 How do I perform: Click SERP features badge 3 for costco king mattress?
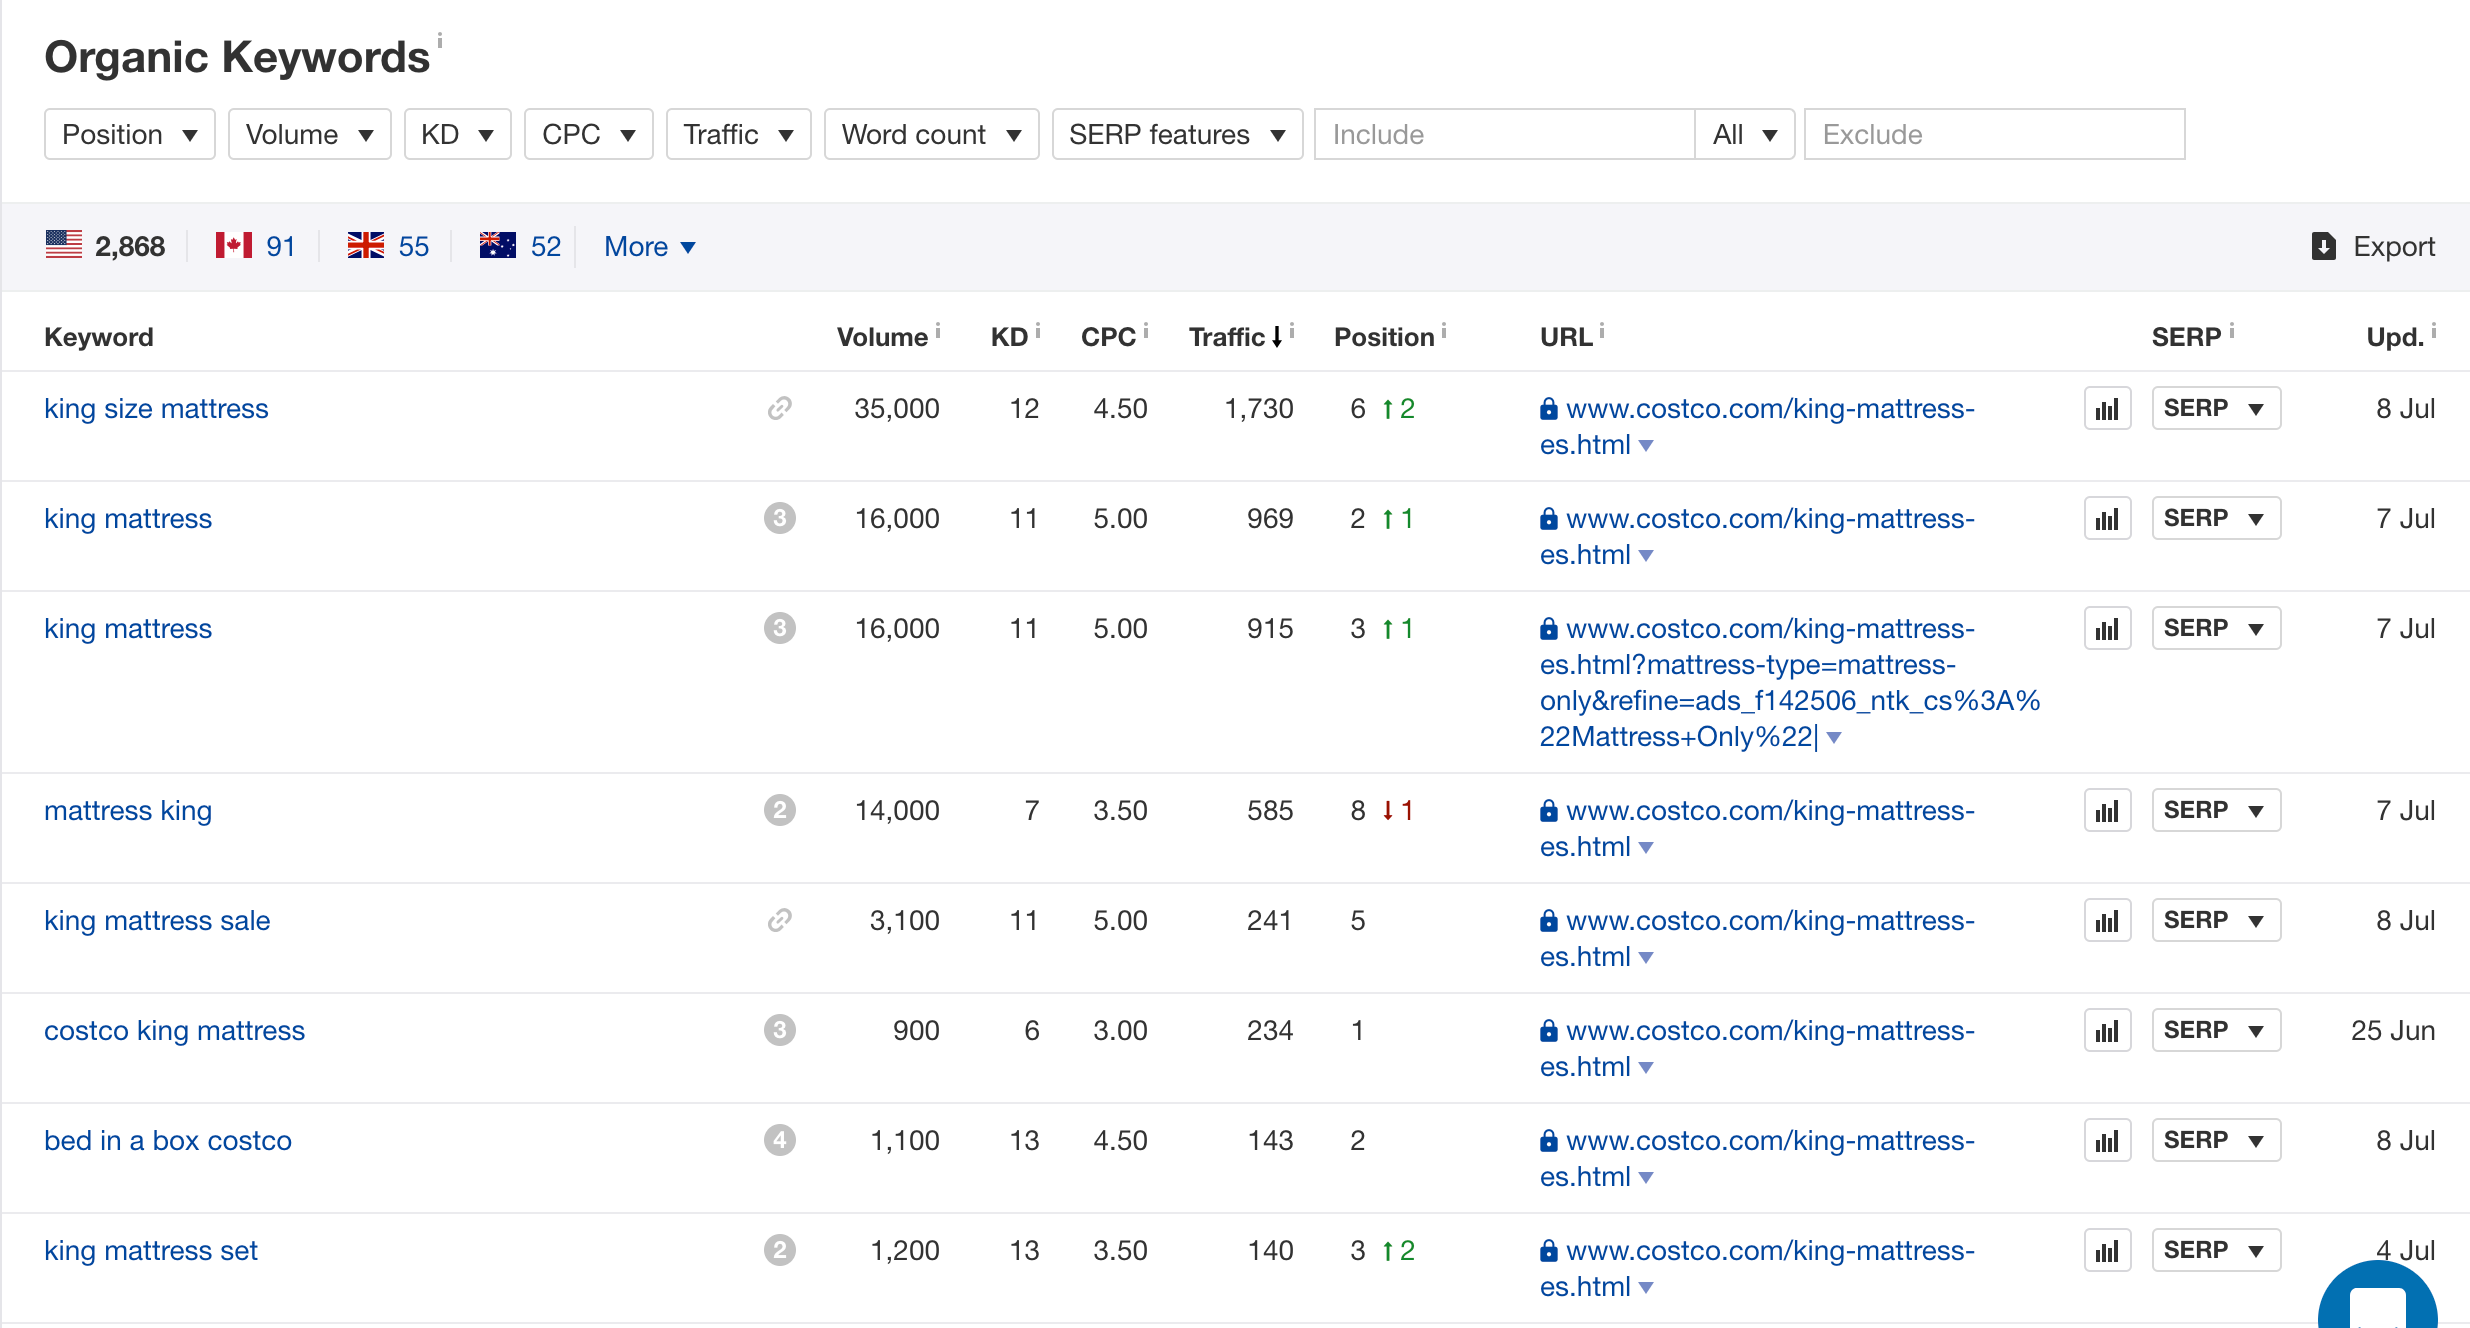(x=780, y=1030)
